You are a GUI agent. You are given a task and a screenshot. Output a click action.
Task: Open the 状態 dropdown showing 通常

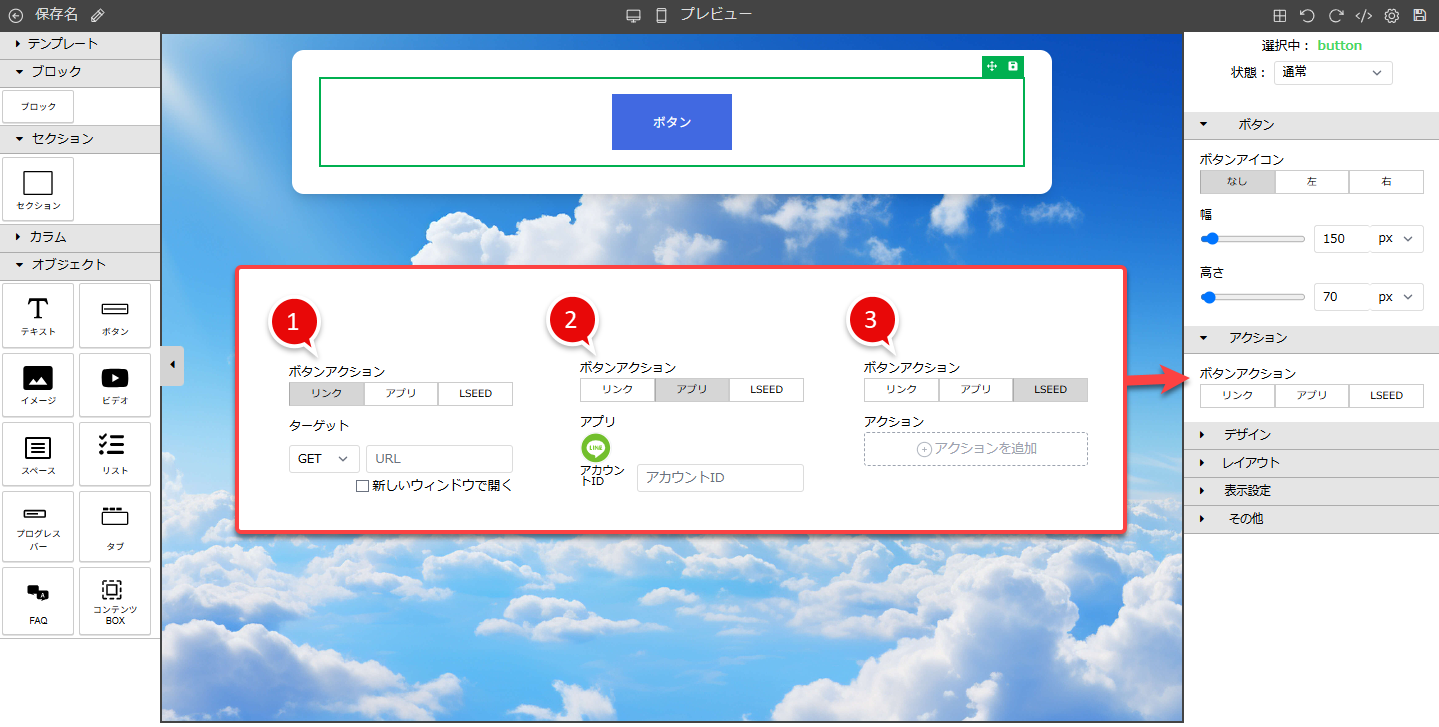(x=1333, y=73)
